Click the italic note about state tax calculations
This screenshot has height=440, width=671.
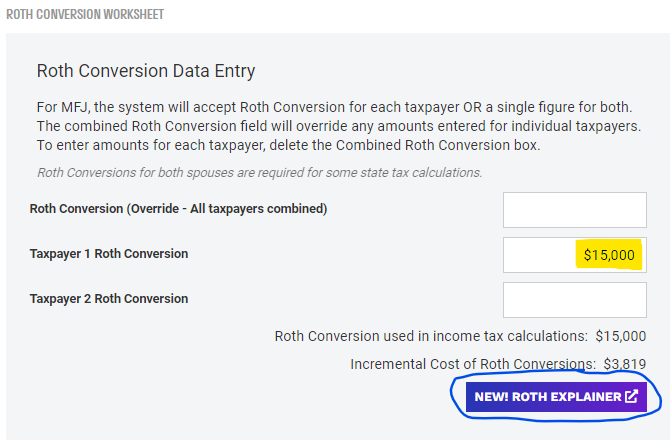259,172
